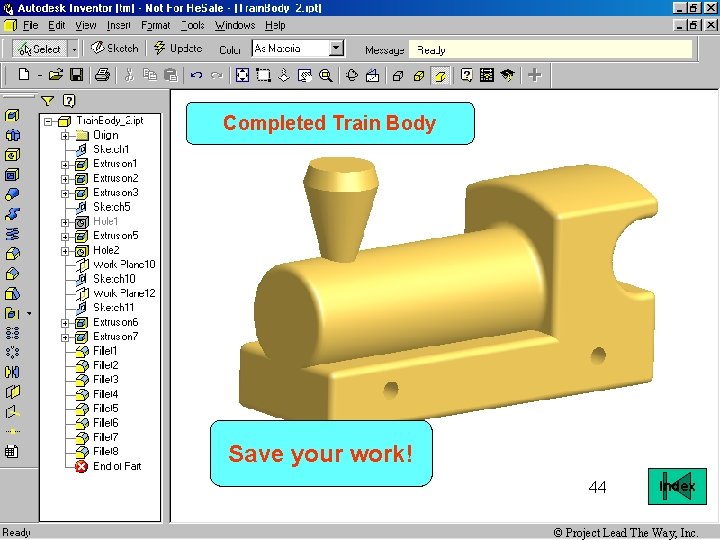720x540 pixels.
Task: Click the Select button
Action: (x=40, y=49)
